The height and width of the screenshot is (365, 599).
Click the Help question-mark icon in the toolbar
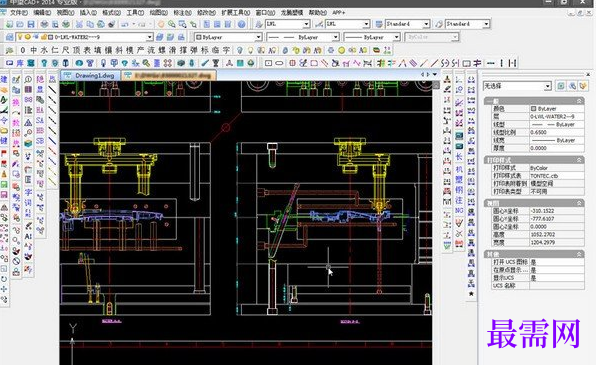pos(241,24)
